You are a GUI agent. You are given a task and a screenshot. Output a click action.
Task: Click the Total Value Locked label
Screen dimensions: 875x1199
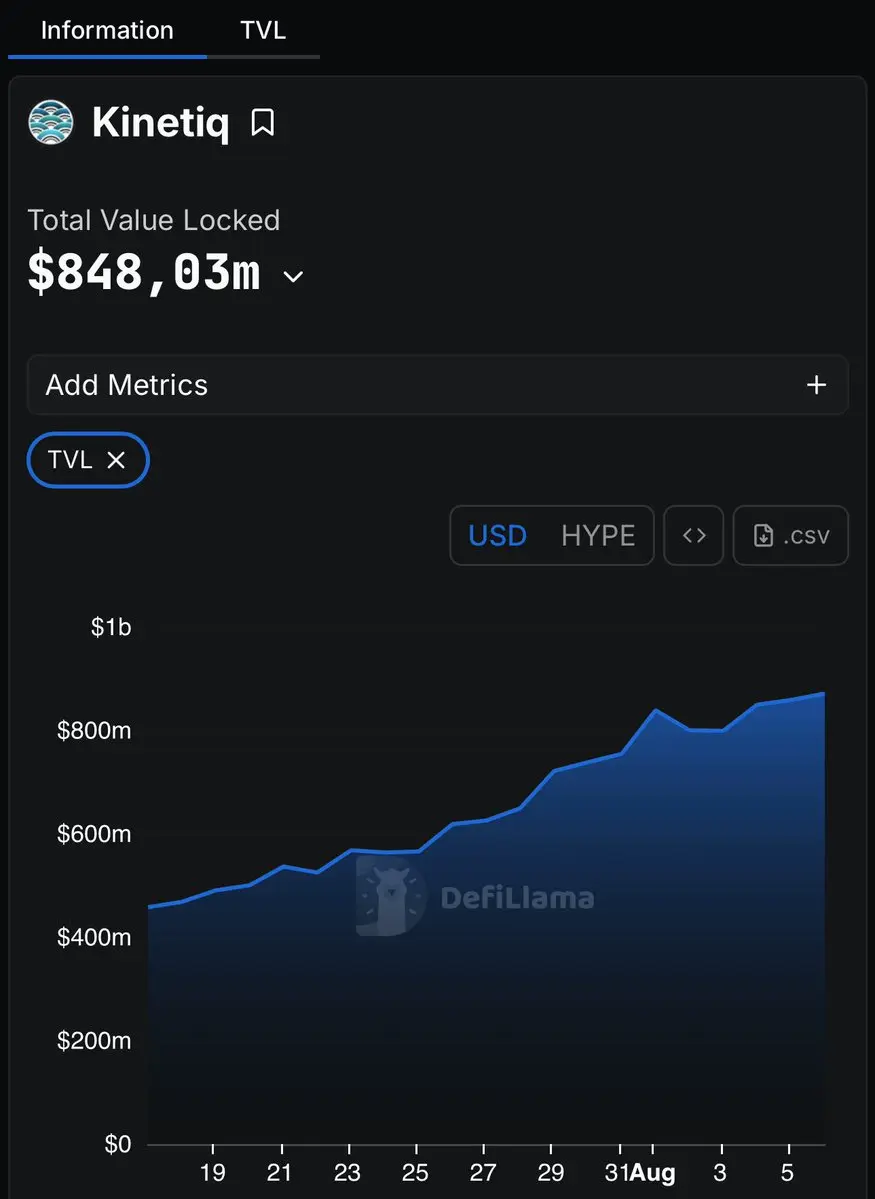click(154, 220)
